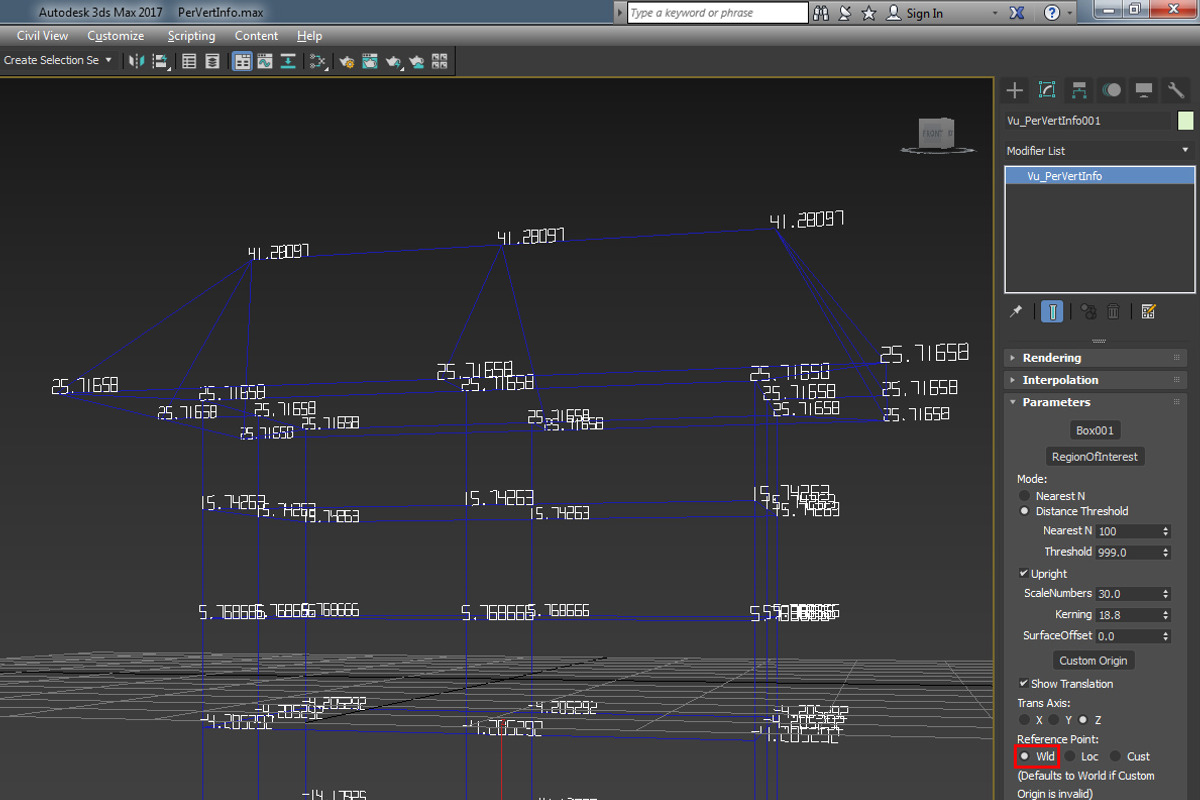
Task: Open Schematic View icon
Action: coord(288,61)
